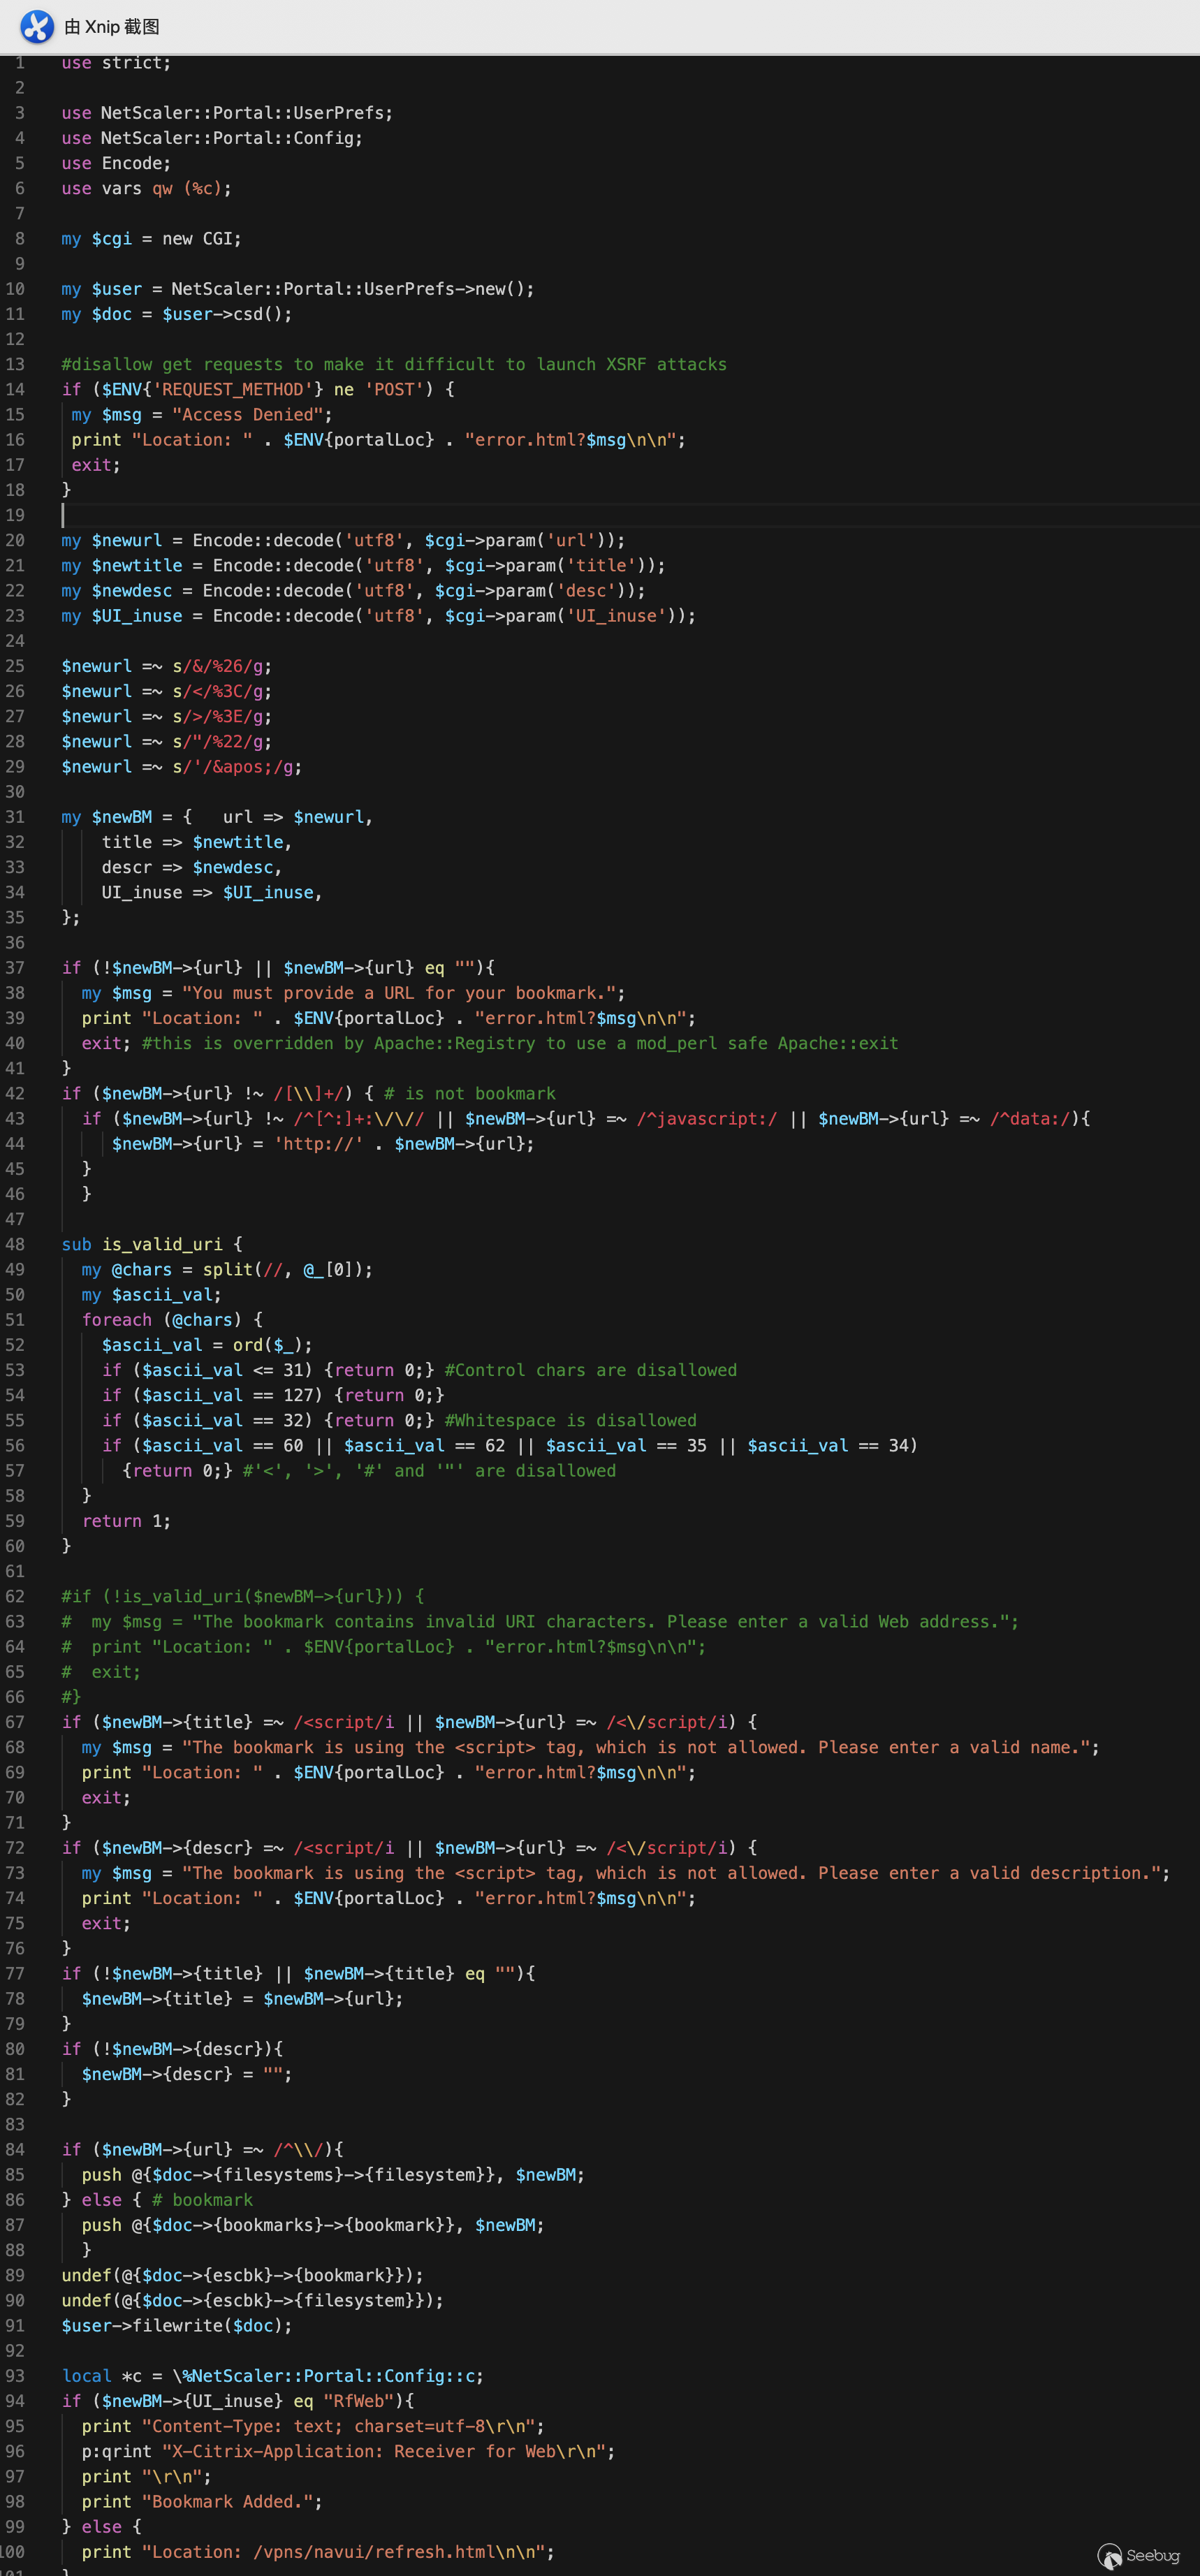The width and height of the screenshot is (1200, 2576).
Task: Click the 'my $UI_inuse = Encode::decode' line
Action: (x=379, y=616)
